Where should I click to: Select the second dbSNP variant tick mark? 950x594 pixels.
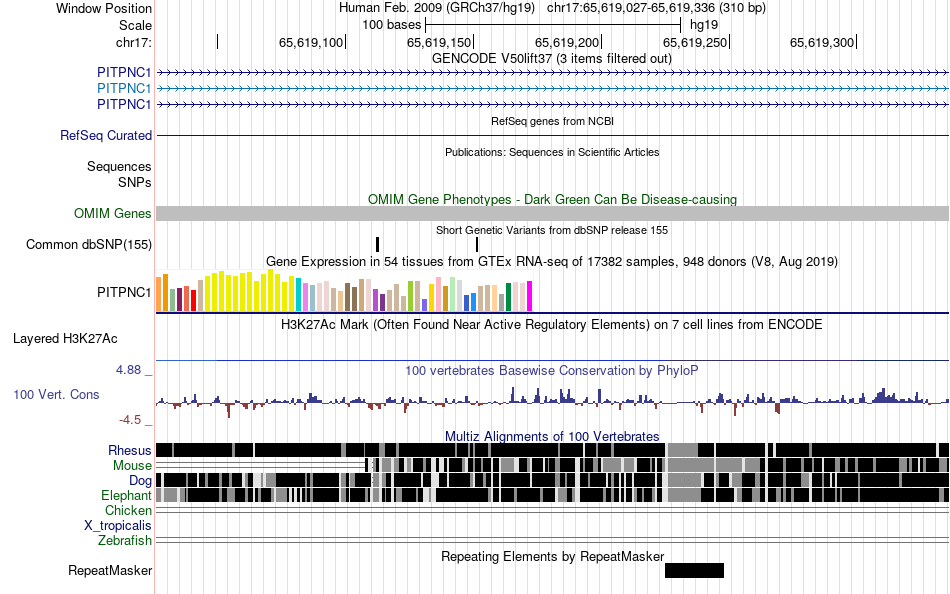pyautogui.click(x=477, y=244)
